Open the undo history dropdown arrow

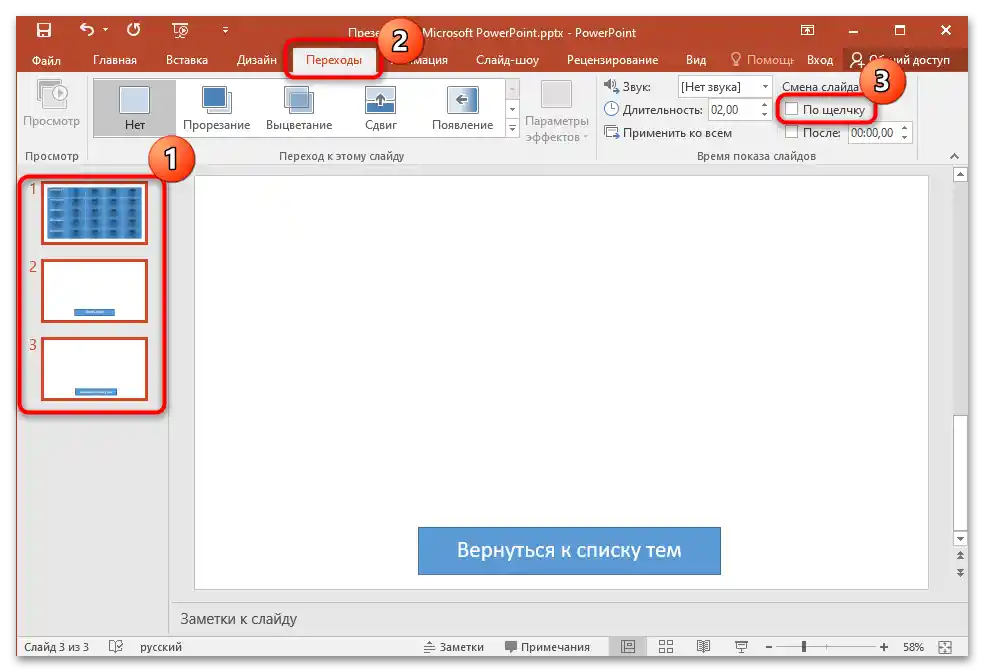click(x=105, y=29)
